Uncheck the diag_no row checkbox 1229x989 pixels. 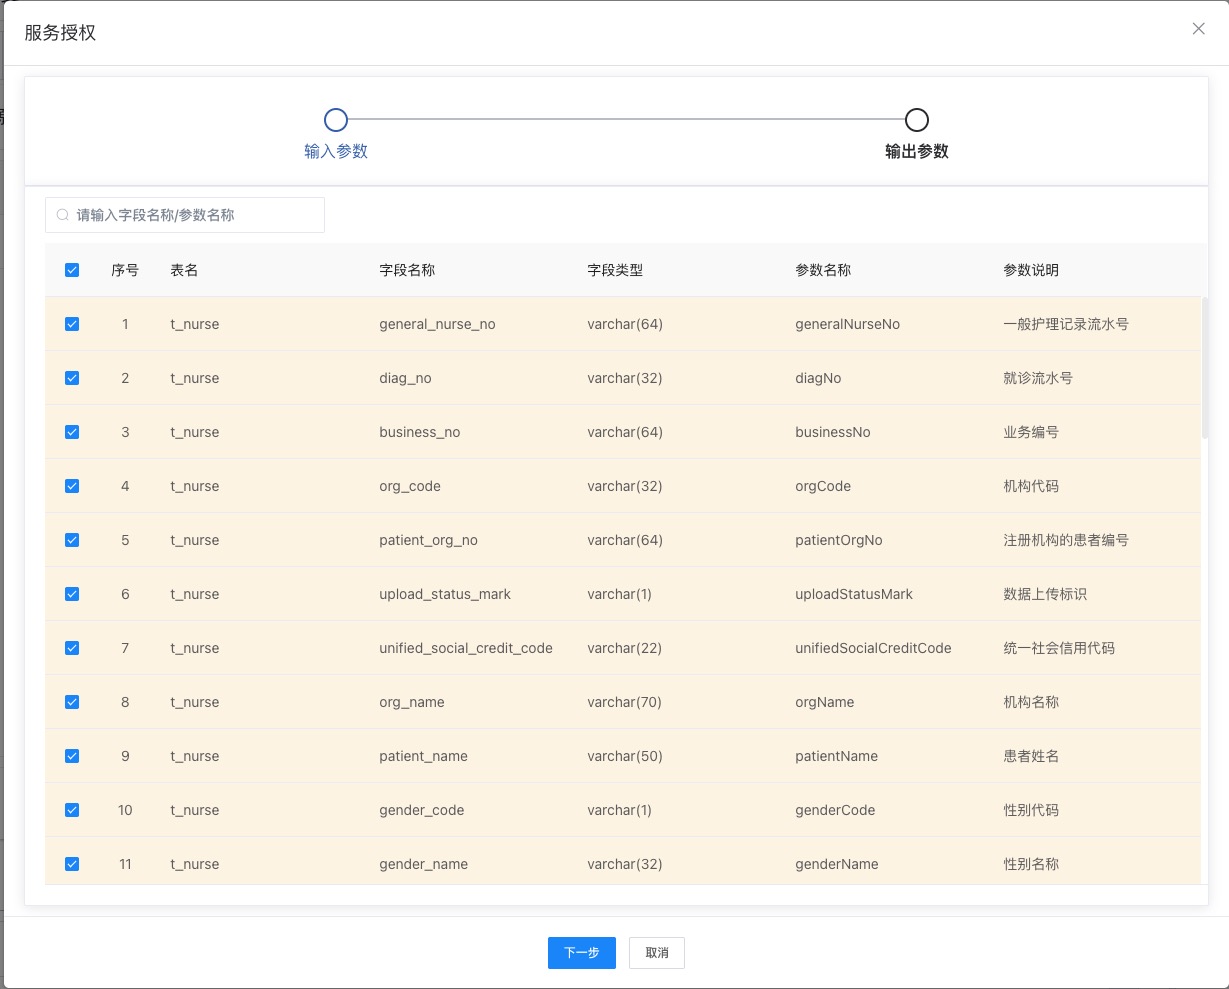tap(72, 378)
